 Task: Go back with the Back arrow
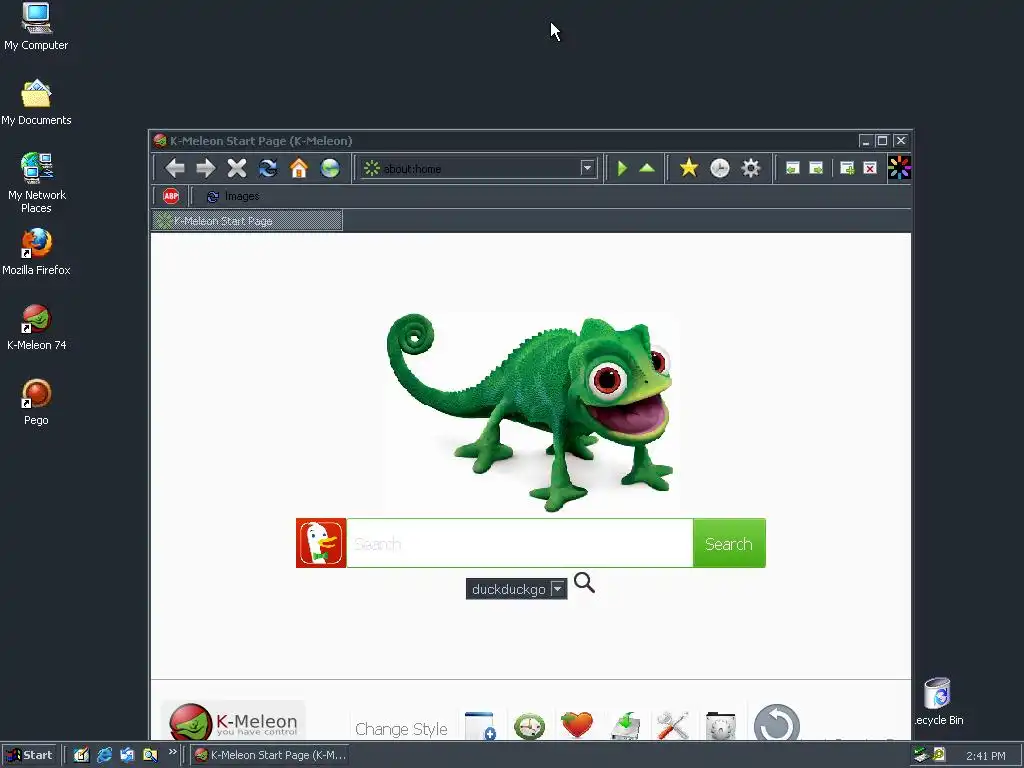point(174,168)
